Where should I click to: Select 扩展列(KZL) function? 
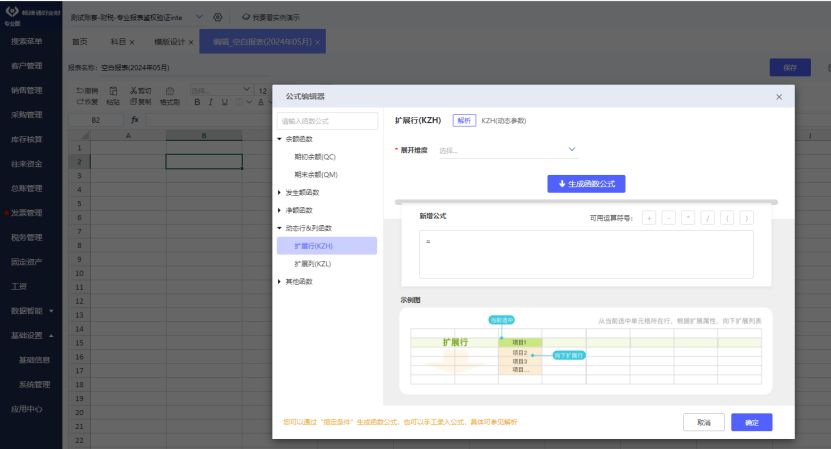pos(312,264)
